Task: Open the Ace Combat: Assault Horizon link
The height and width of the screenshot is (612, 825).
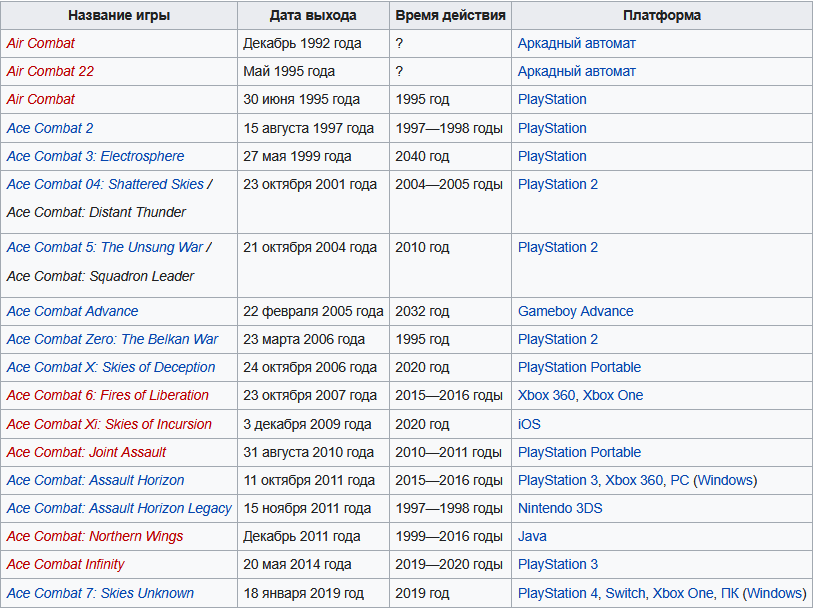Action: coord(95,480)
